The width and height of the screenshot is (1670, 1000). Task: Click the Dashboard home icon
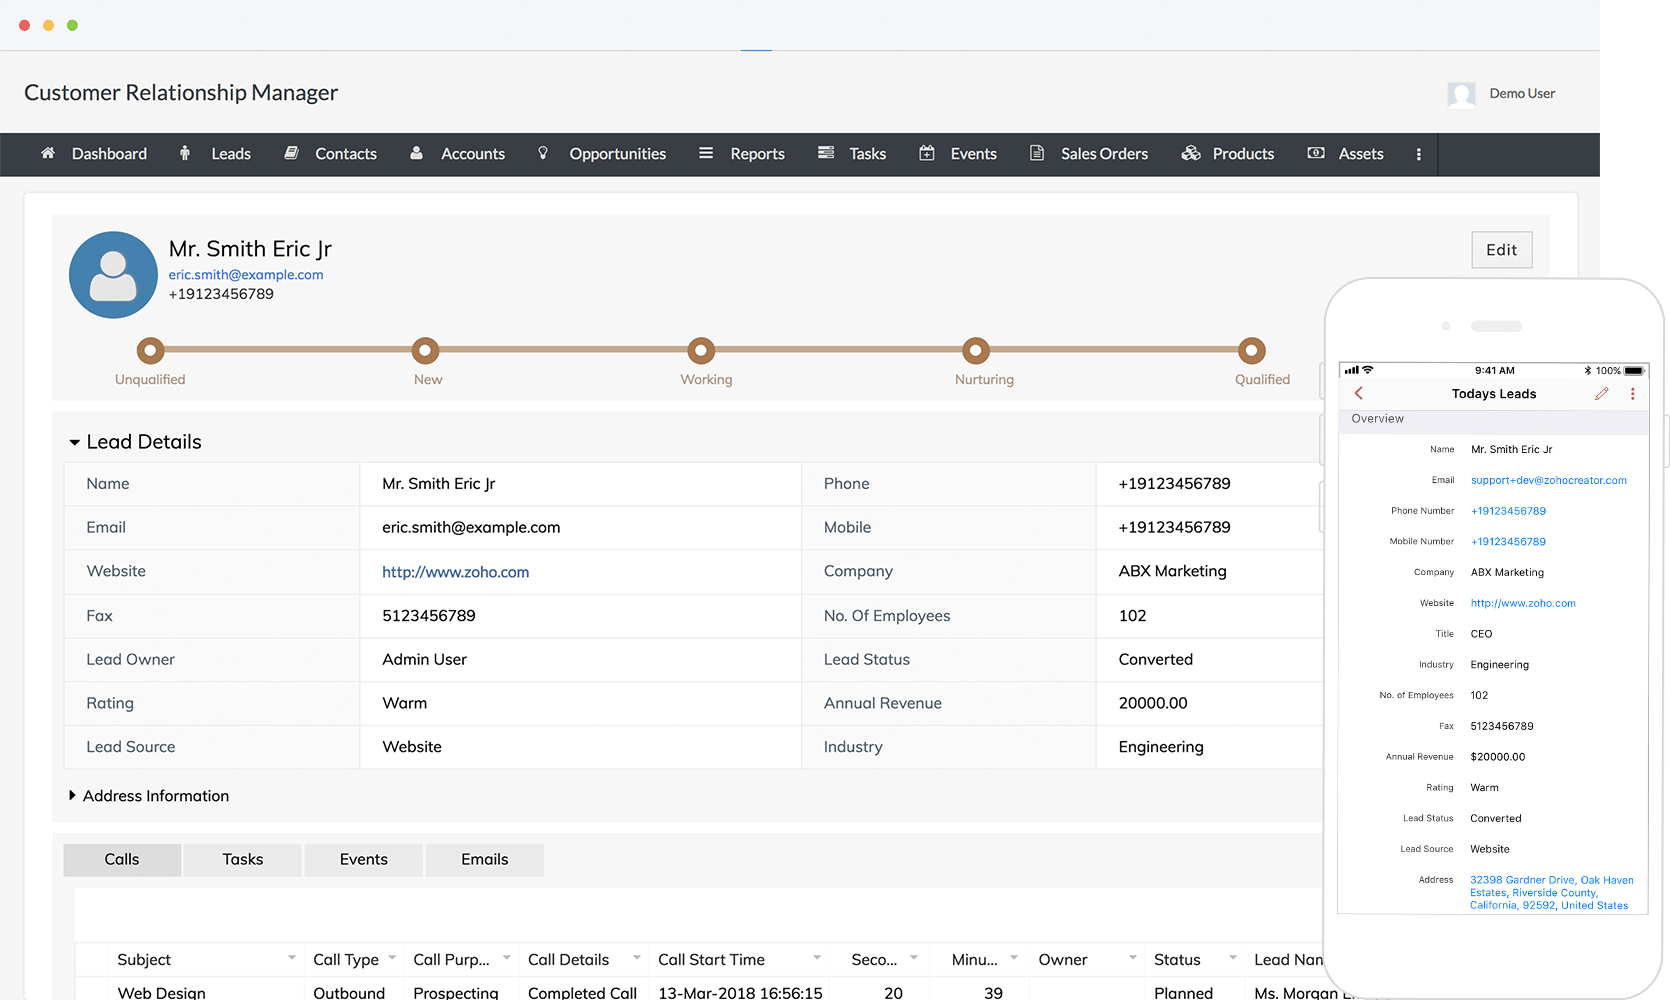[47, 153]
